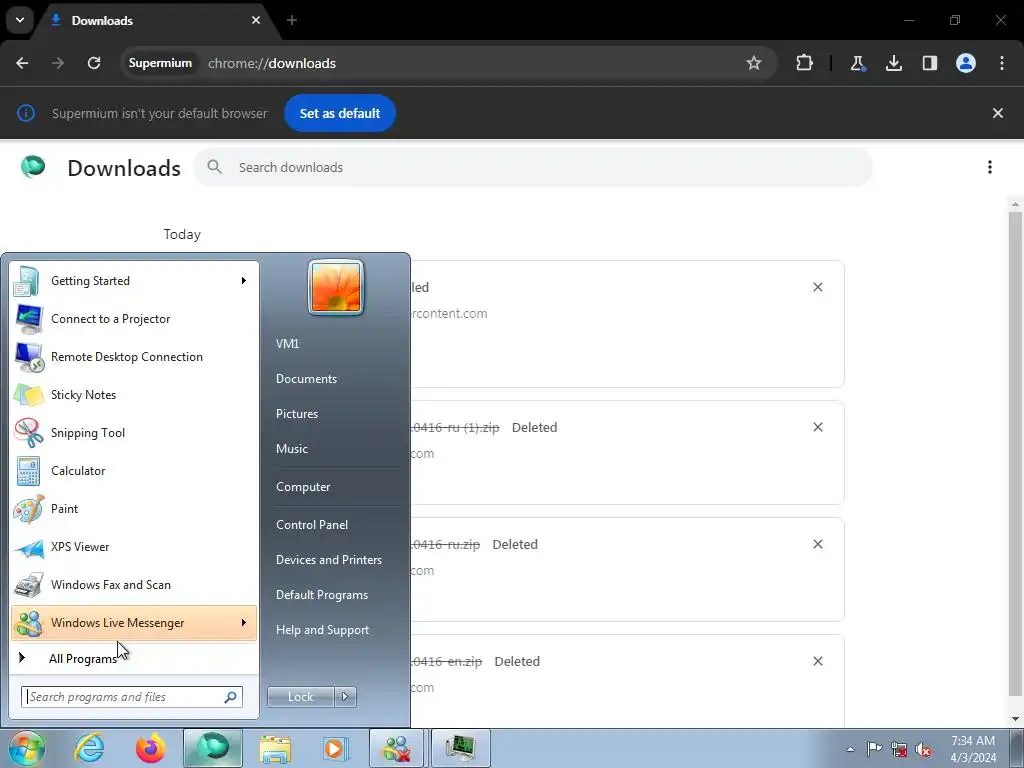Remove the first download entry from list
Image resolution: width=1024 pixels, height=768 pixels.
click(817, 287)
